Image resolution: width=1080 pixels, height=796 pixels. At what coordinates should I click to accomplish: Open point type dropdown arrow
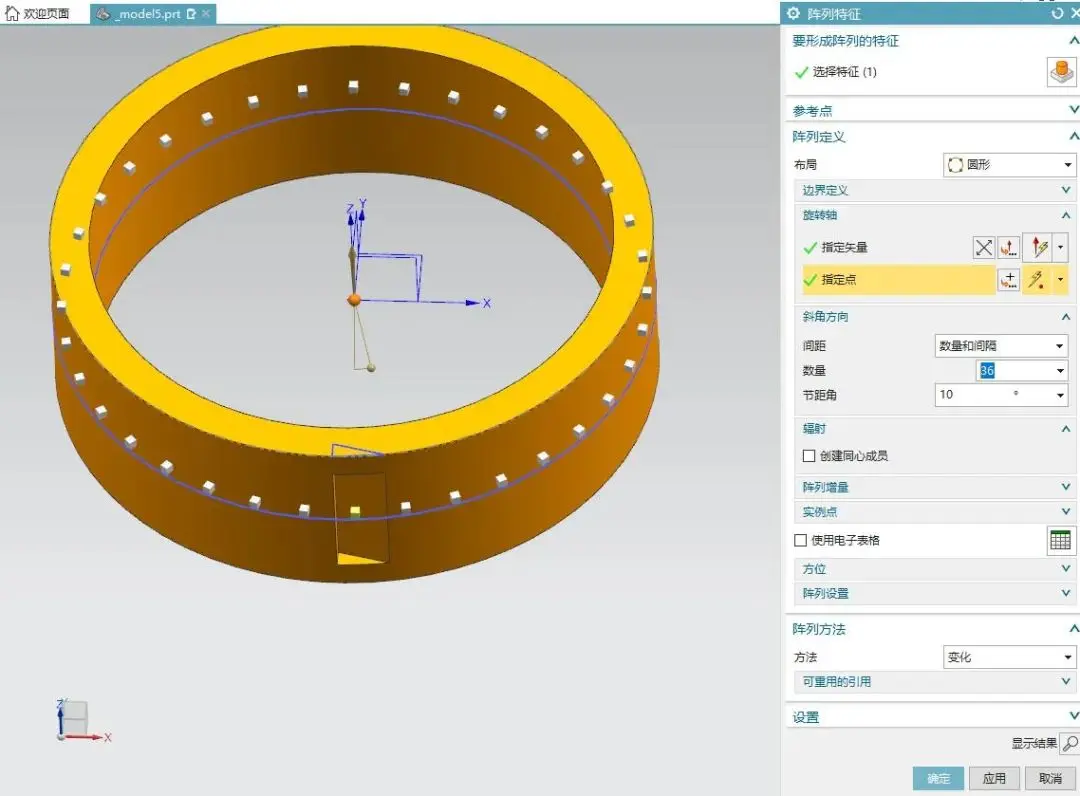click(x=1061, y=280)
